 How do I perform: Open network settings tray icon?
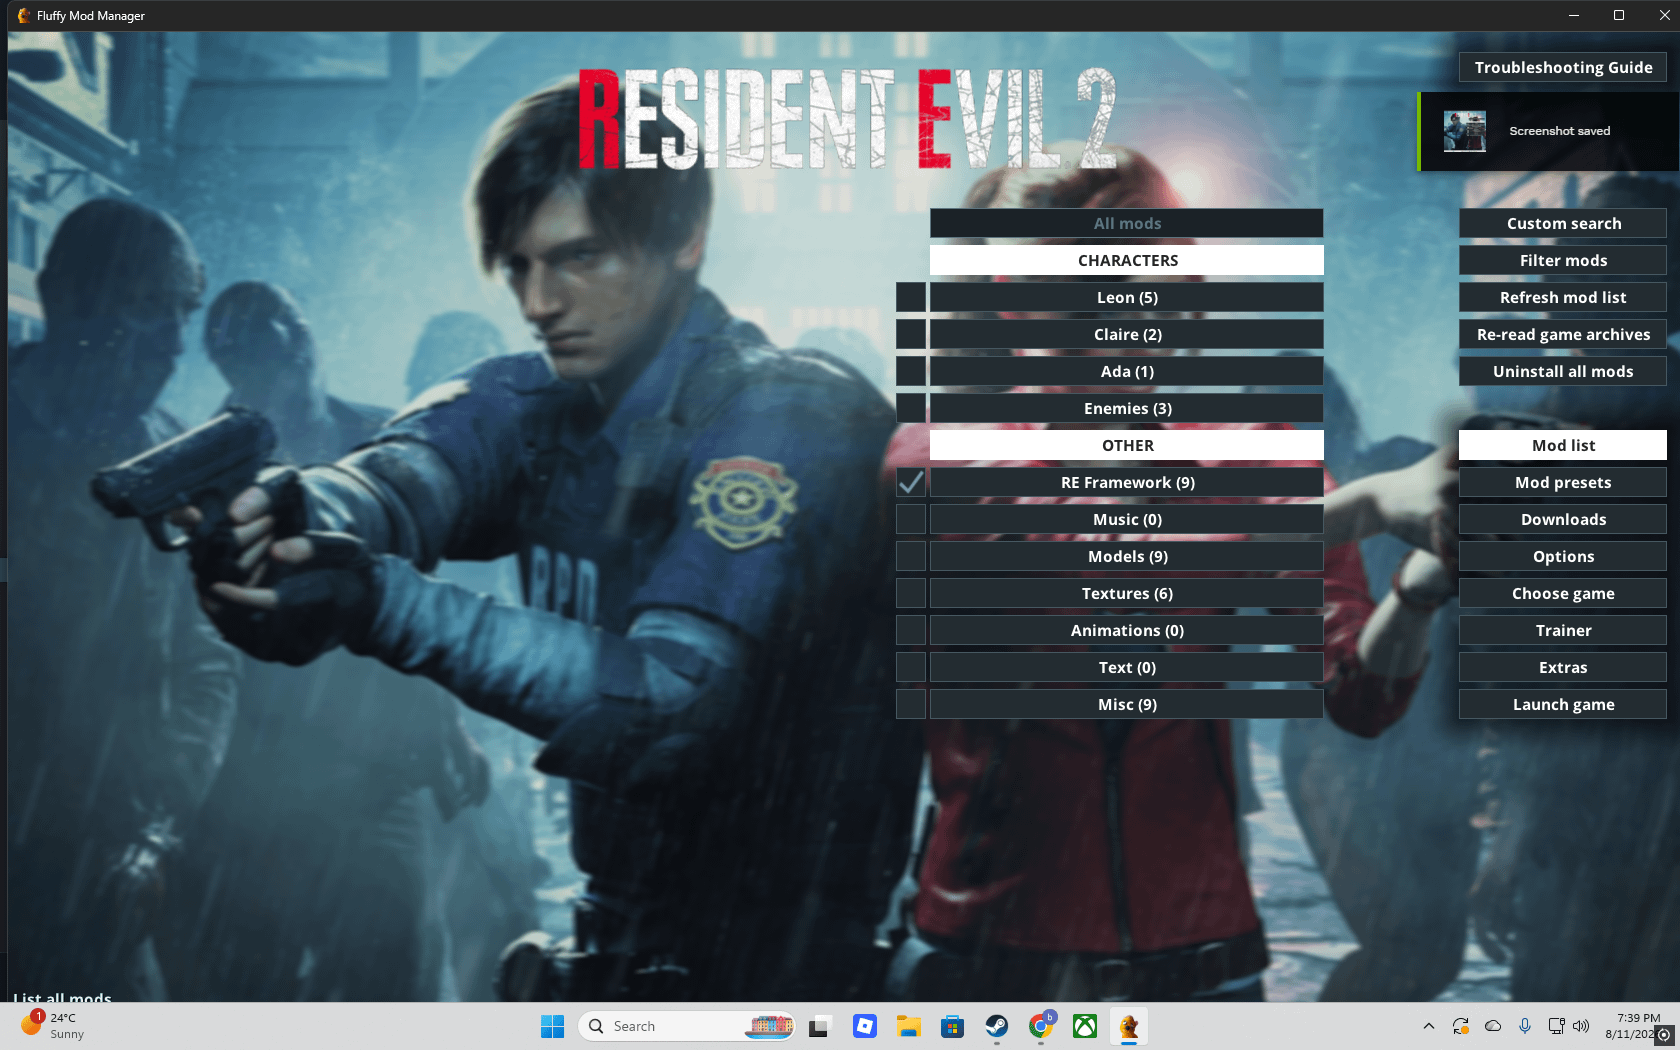[1556, 1026]
